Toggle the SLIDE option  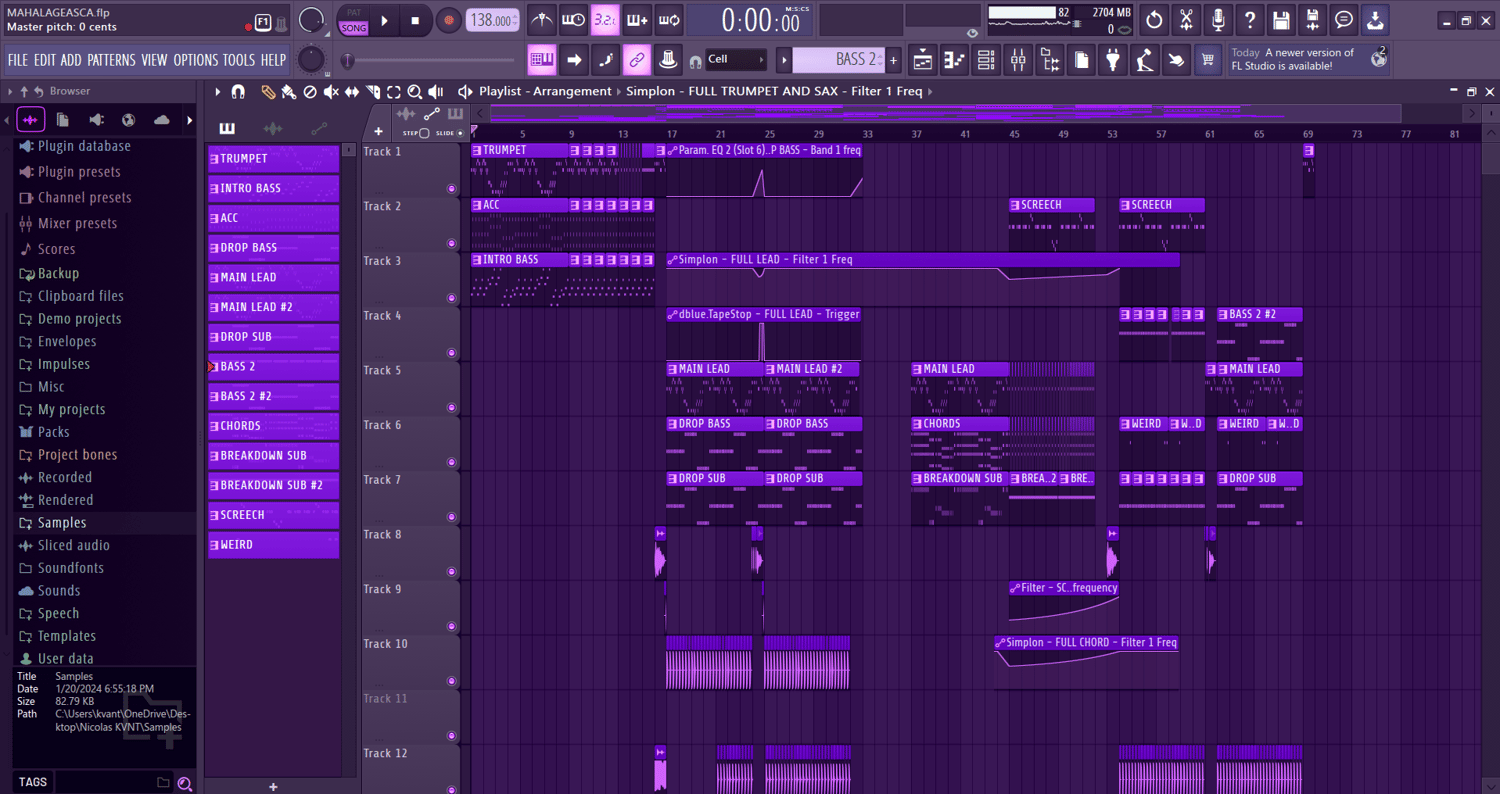[460, 133]
